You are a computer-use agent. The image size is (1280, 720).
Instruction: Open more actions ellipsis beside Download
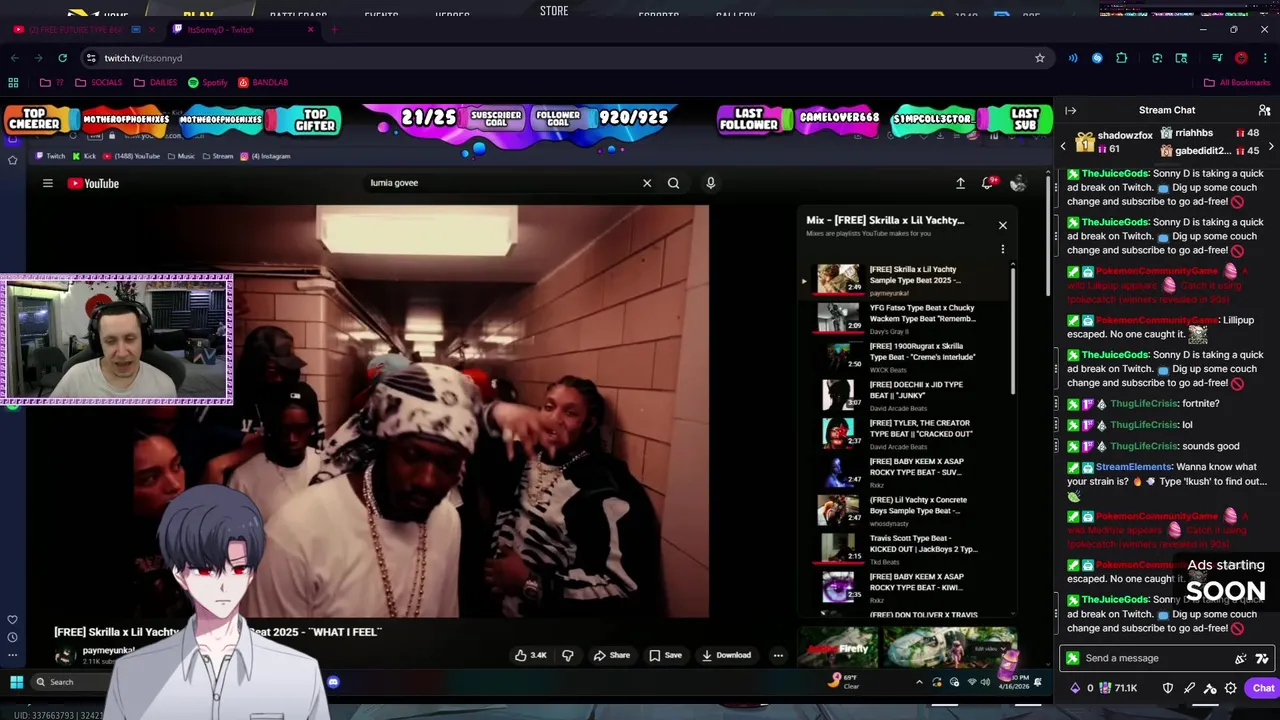[778, 655]
